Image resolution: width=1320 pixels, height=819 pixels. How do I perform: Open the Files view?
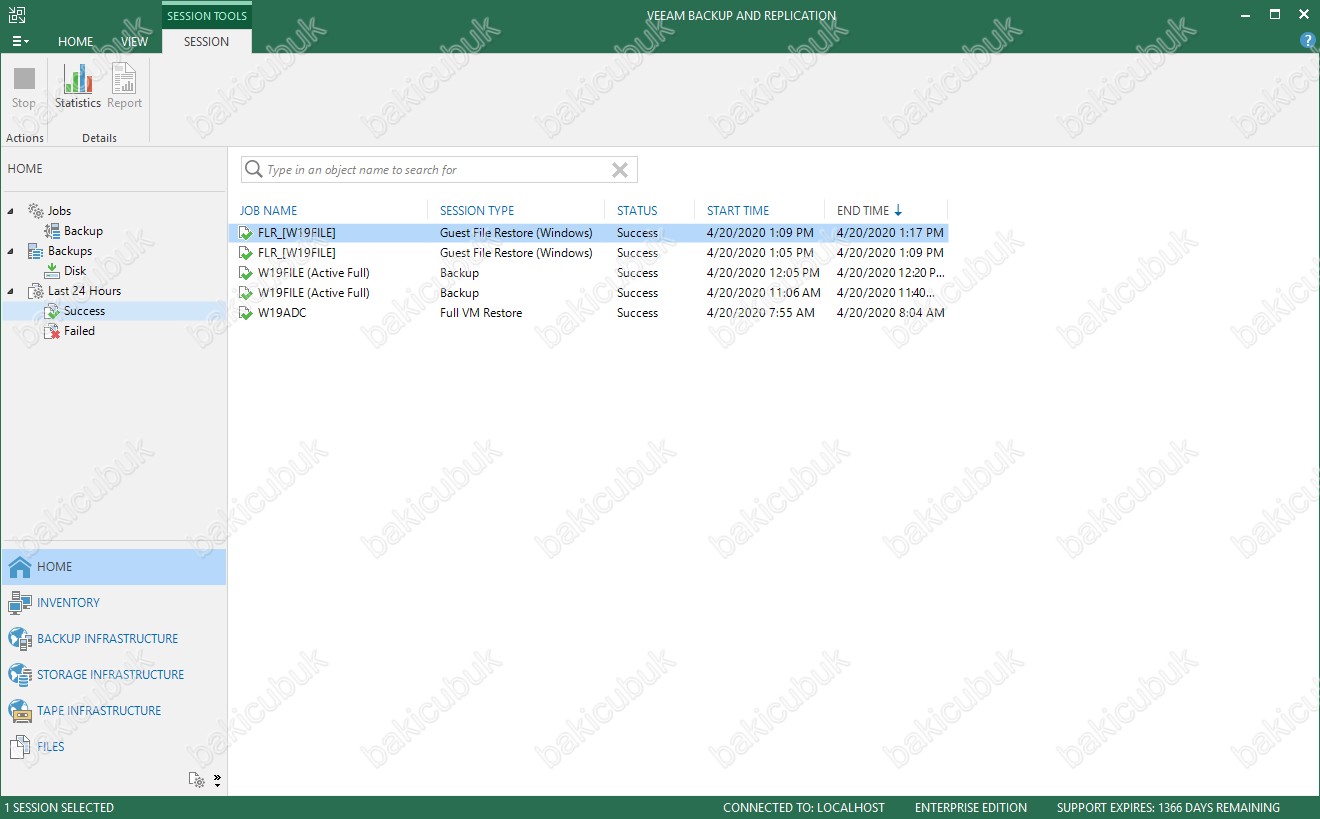(x=51, y=747)
